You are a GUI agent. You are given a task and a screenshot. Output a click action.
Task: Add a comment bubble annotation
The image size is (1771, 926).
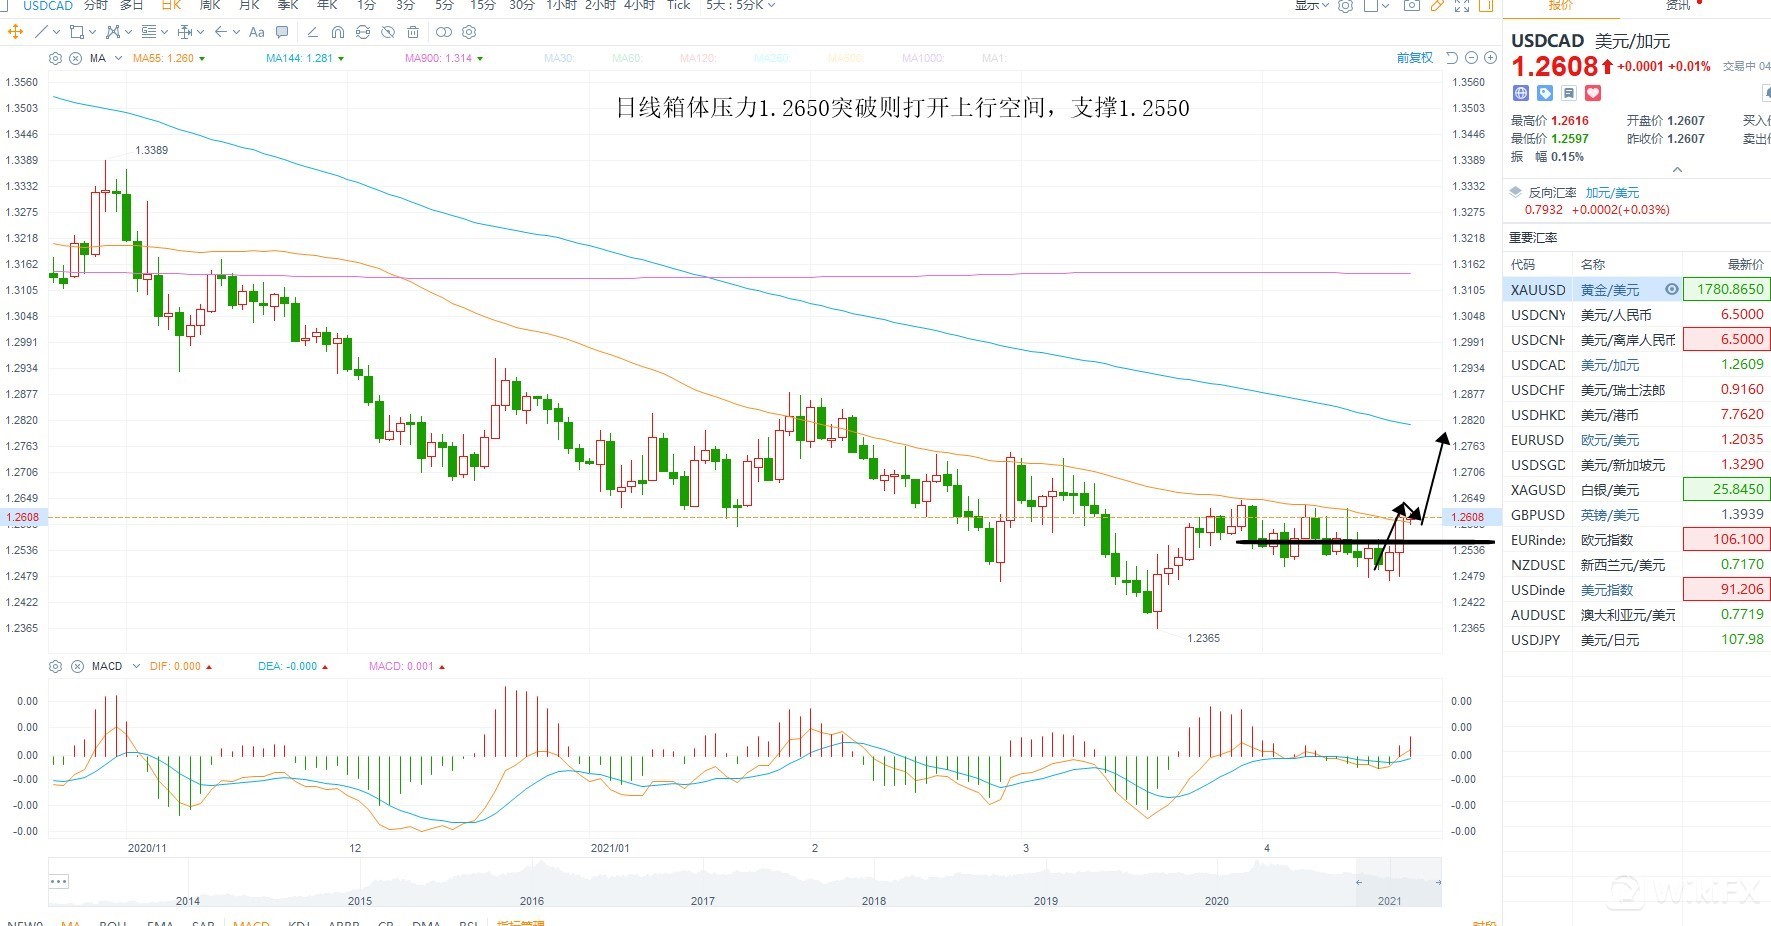(x=282, y=32)
